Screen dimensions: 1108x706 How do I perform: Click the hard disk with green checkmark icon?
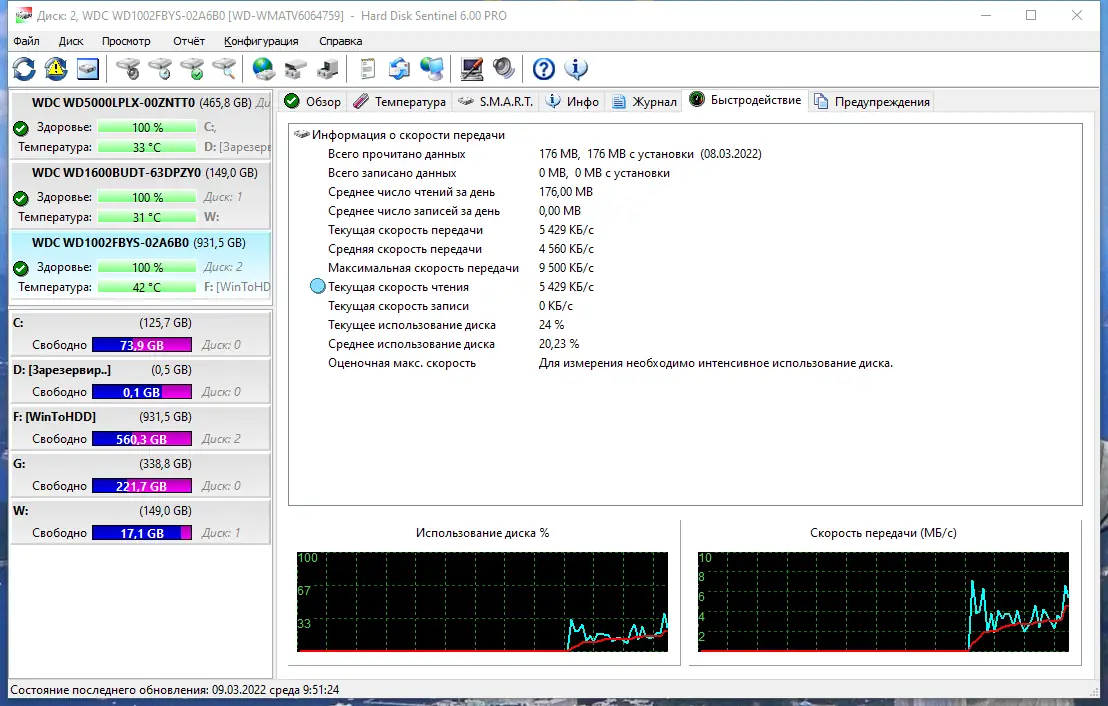click(192, 69)
